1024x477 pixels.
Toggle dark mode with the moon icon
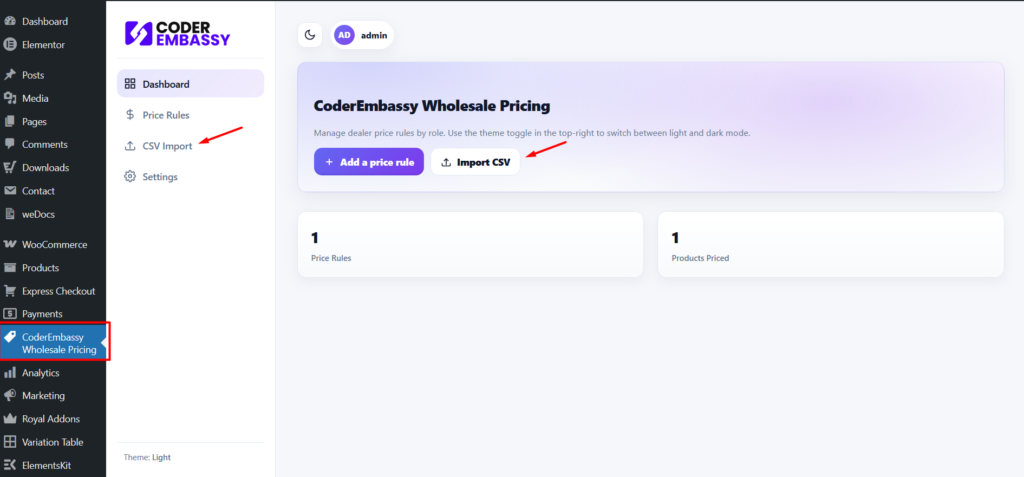click(x=310, y=35)
